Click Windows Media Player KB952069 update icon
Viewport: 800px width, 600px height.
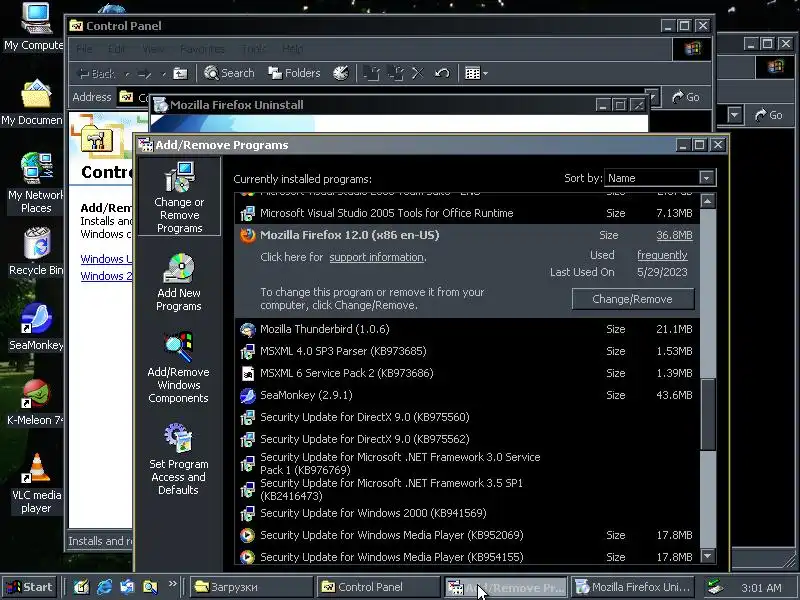point(248,535)
